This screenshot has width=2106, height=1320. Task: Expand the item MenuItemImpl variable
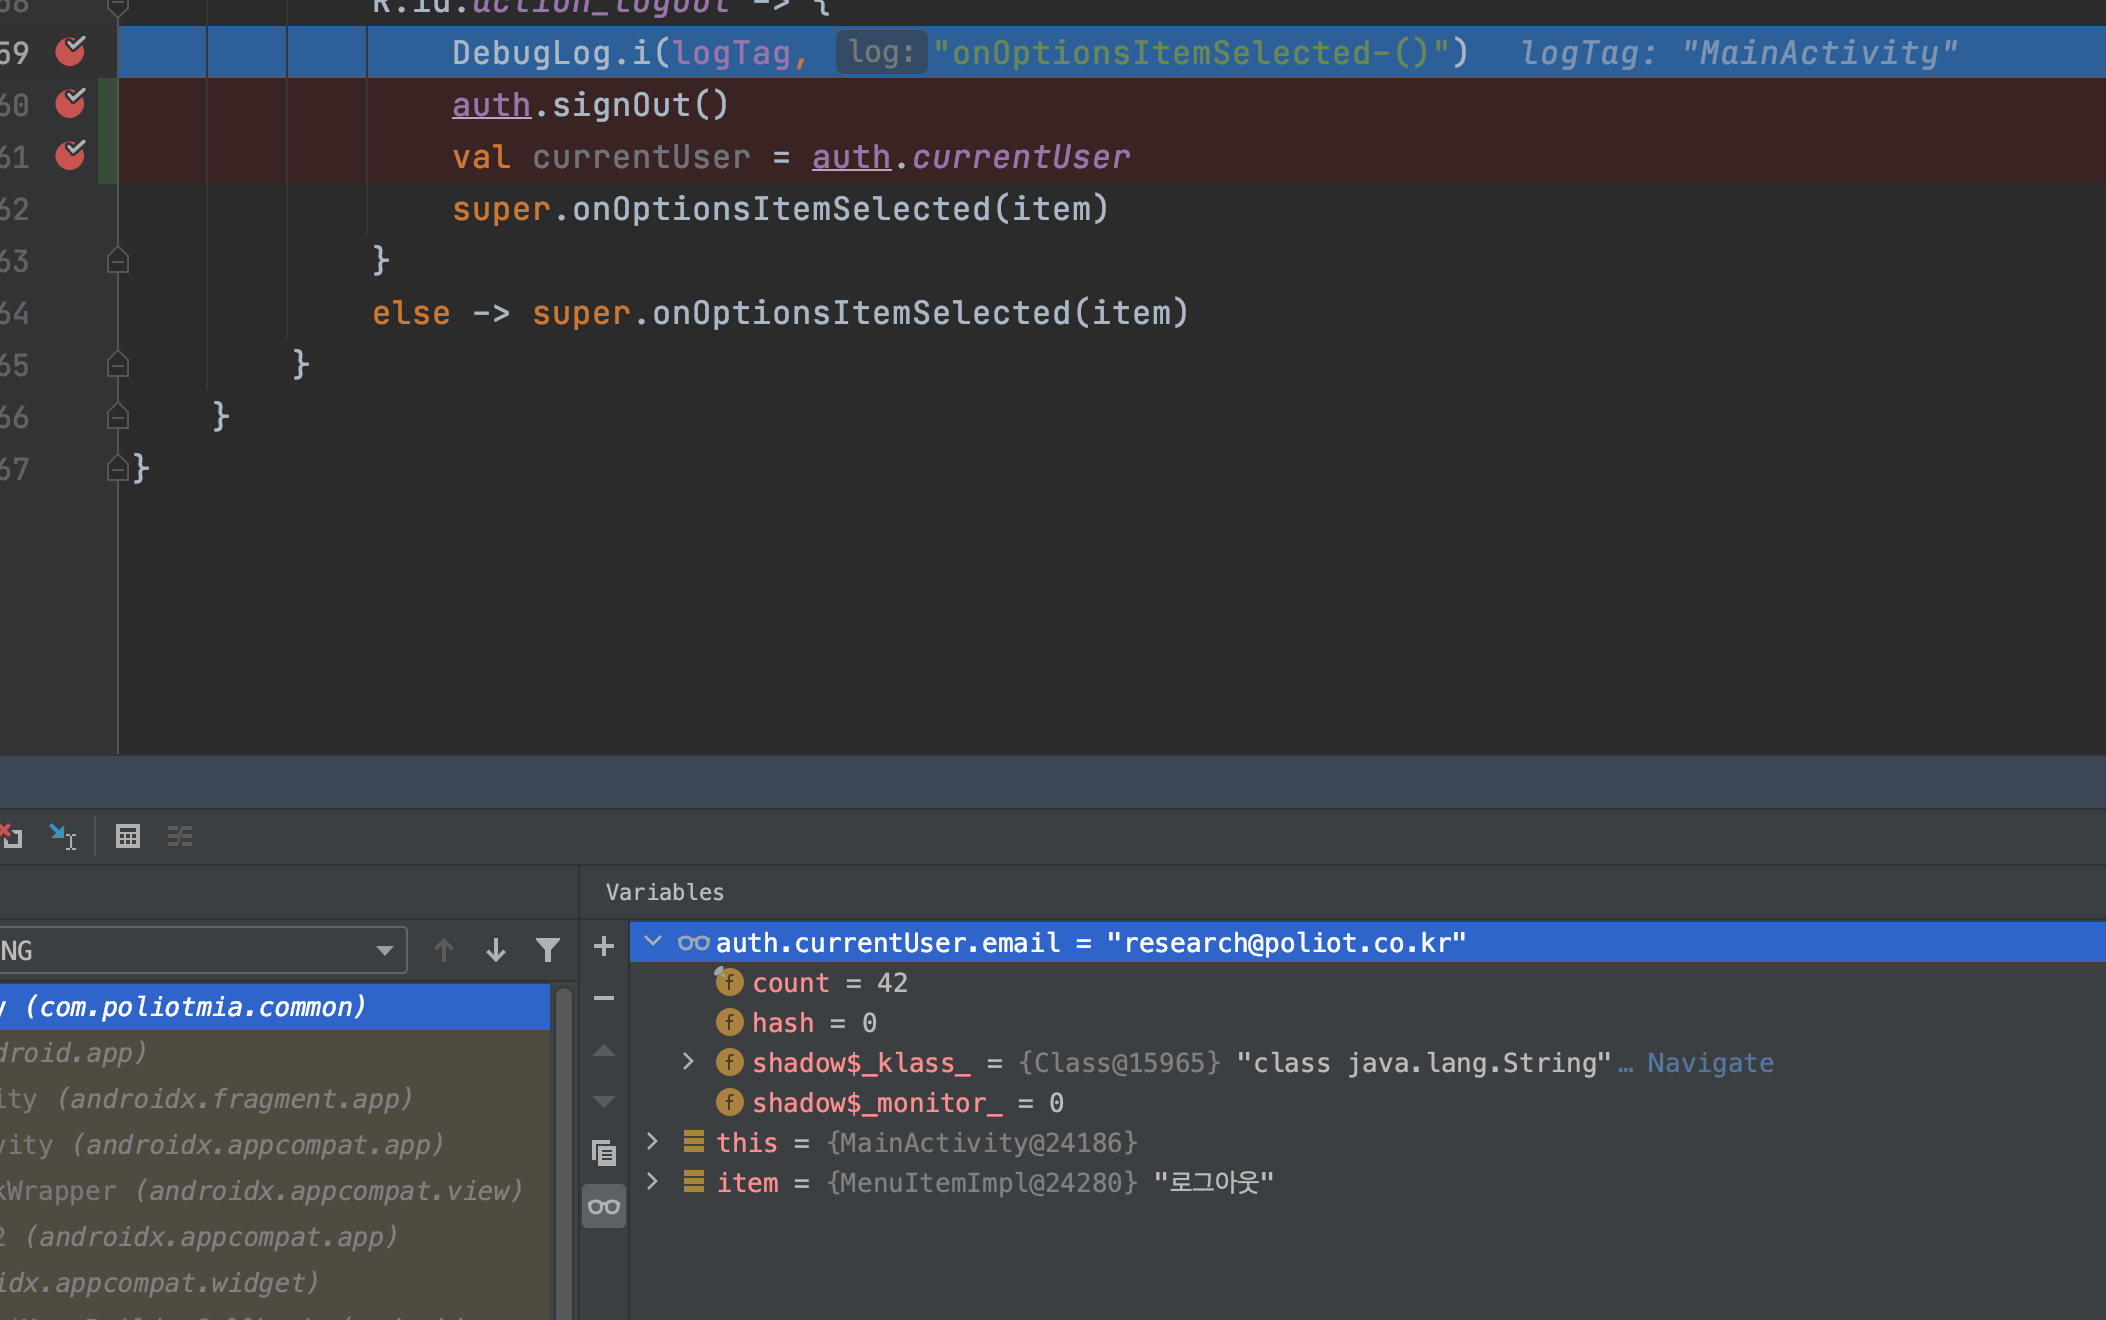coord(653,1182)
